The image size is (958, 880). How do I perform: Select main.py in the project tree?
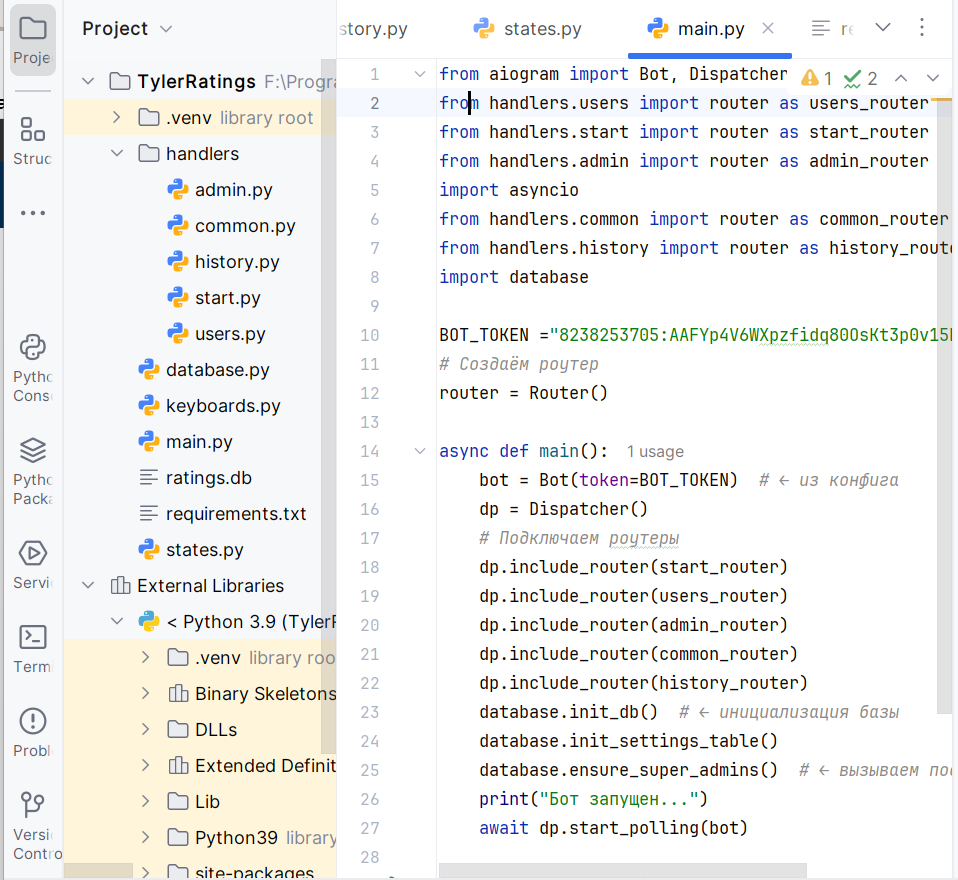(185, 442)
